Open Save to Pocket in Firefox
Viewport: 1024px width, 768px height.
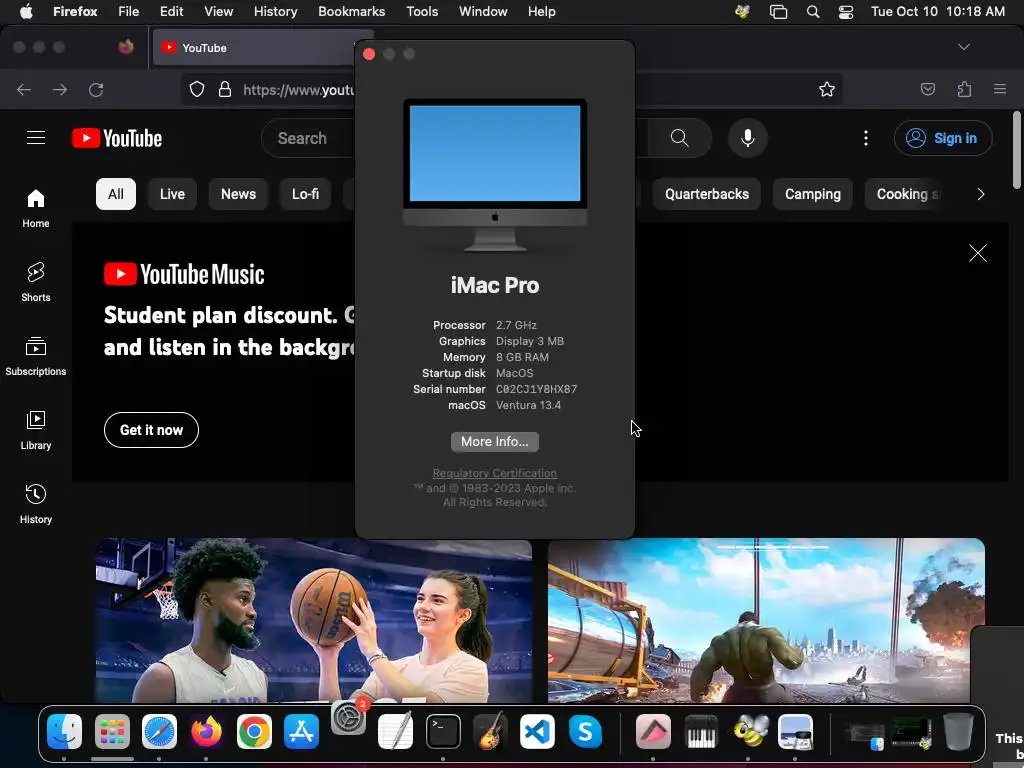pos(928,89)
